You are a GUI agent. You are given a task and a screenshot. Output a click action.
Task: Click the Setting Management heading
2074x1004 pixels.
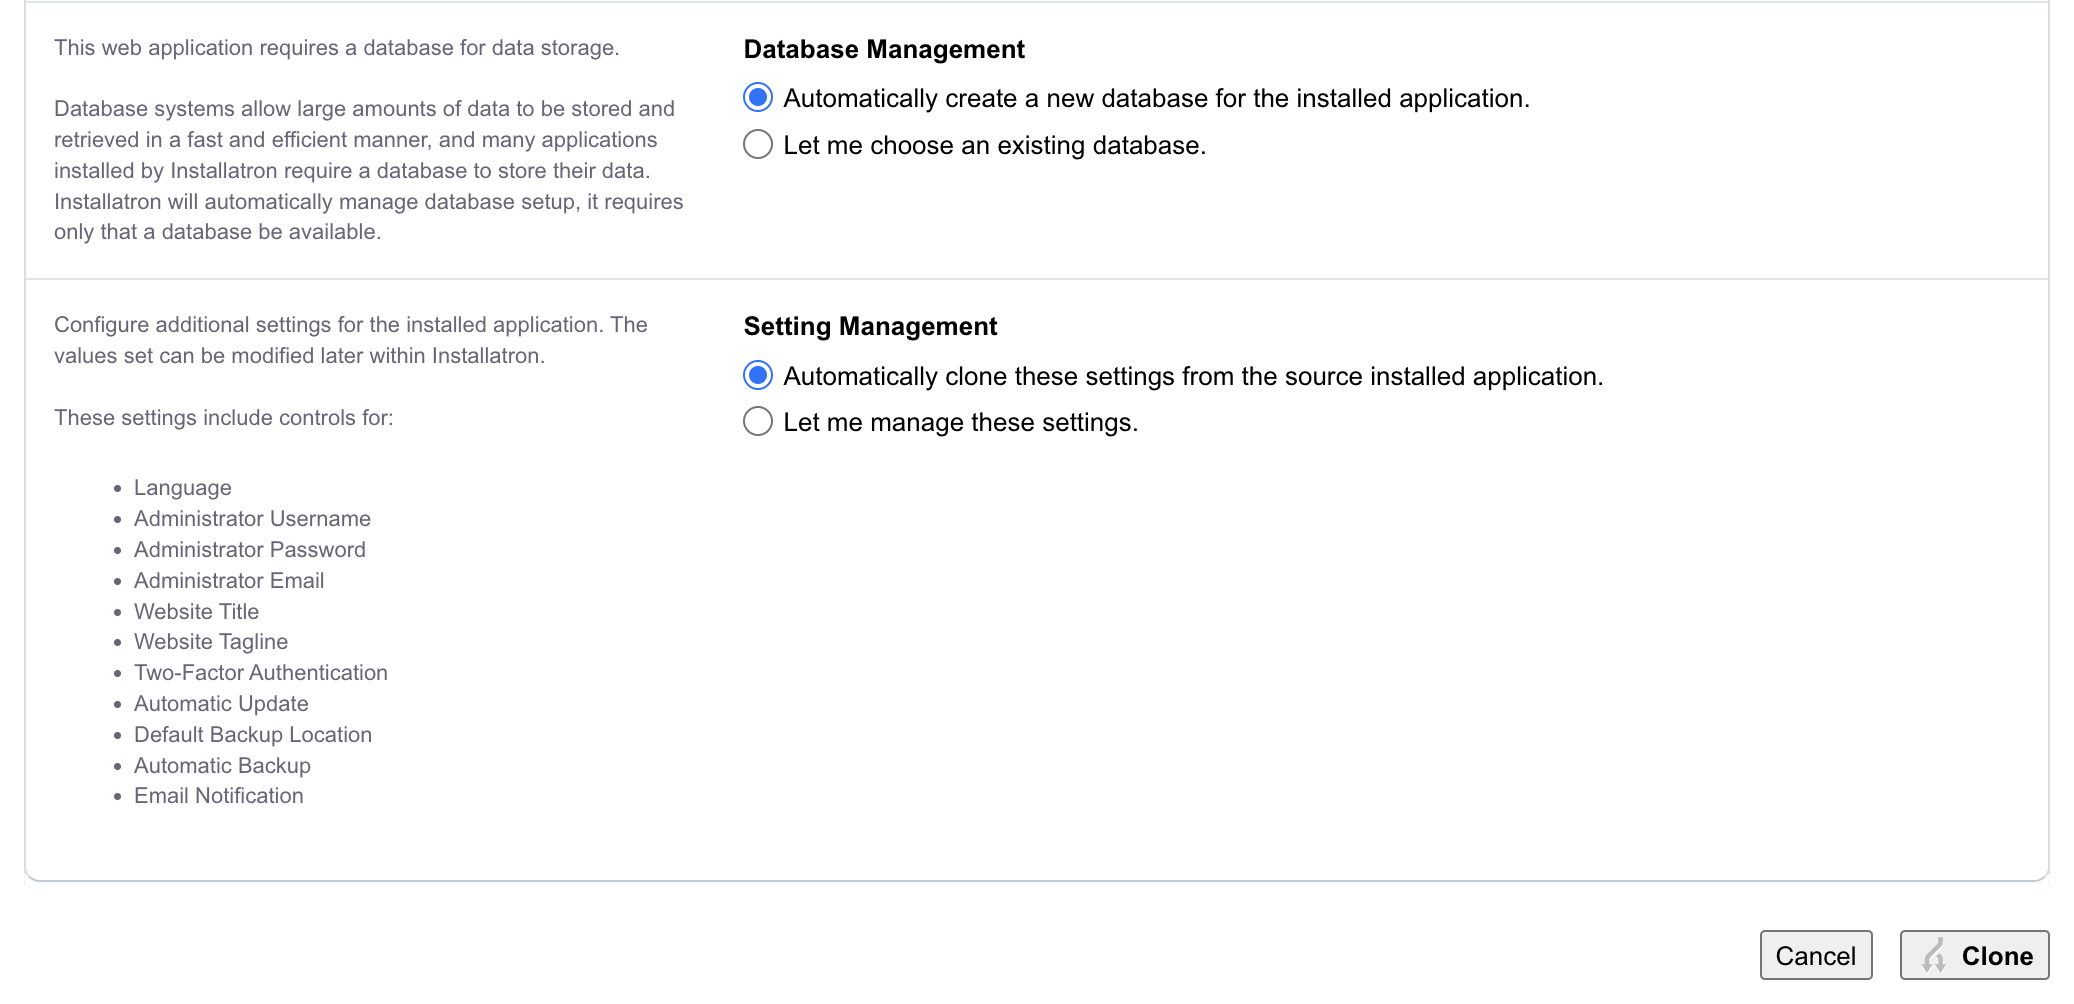tap(869, 326)
